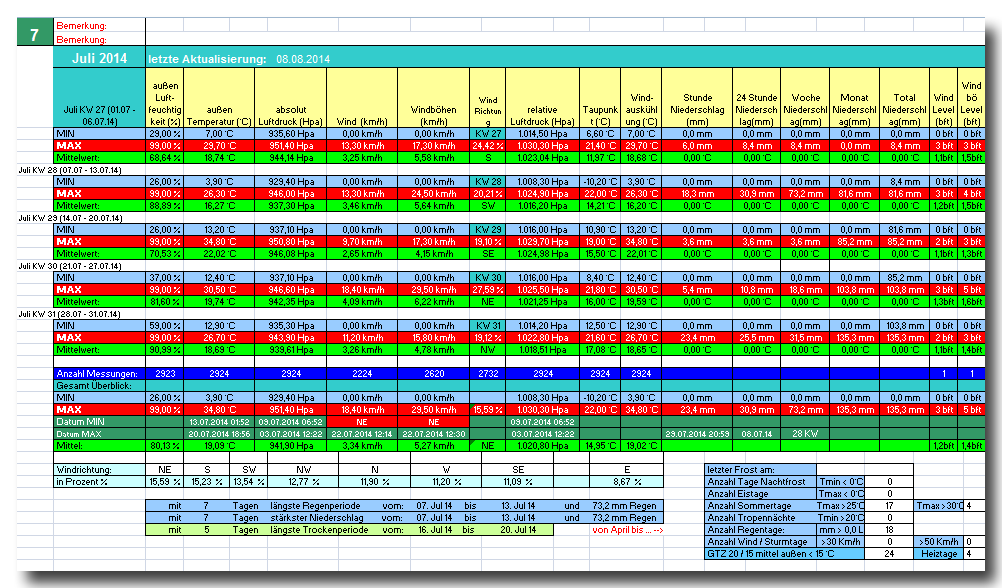Select the relative pressure 1.029,70 Hpa
This screenshot has width=1002, height=588.
point(543,242)
